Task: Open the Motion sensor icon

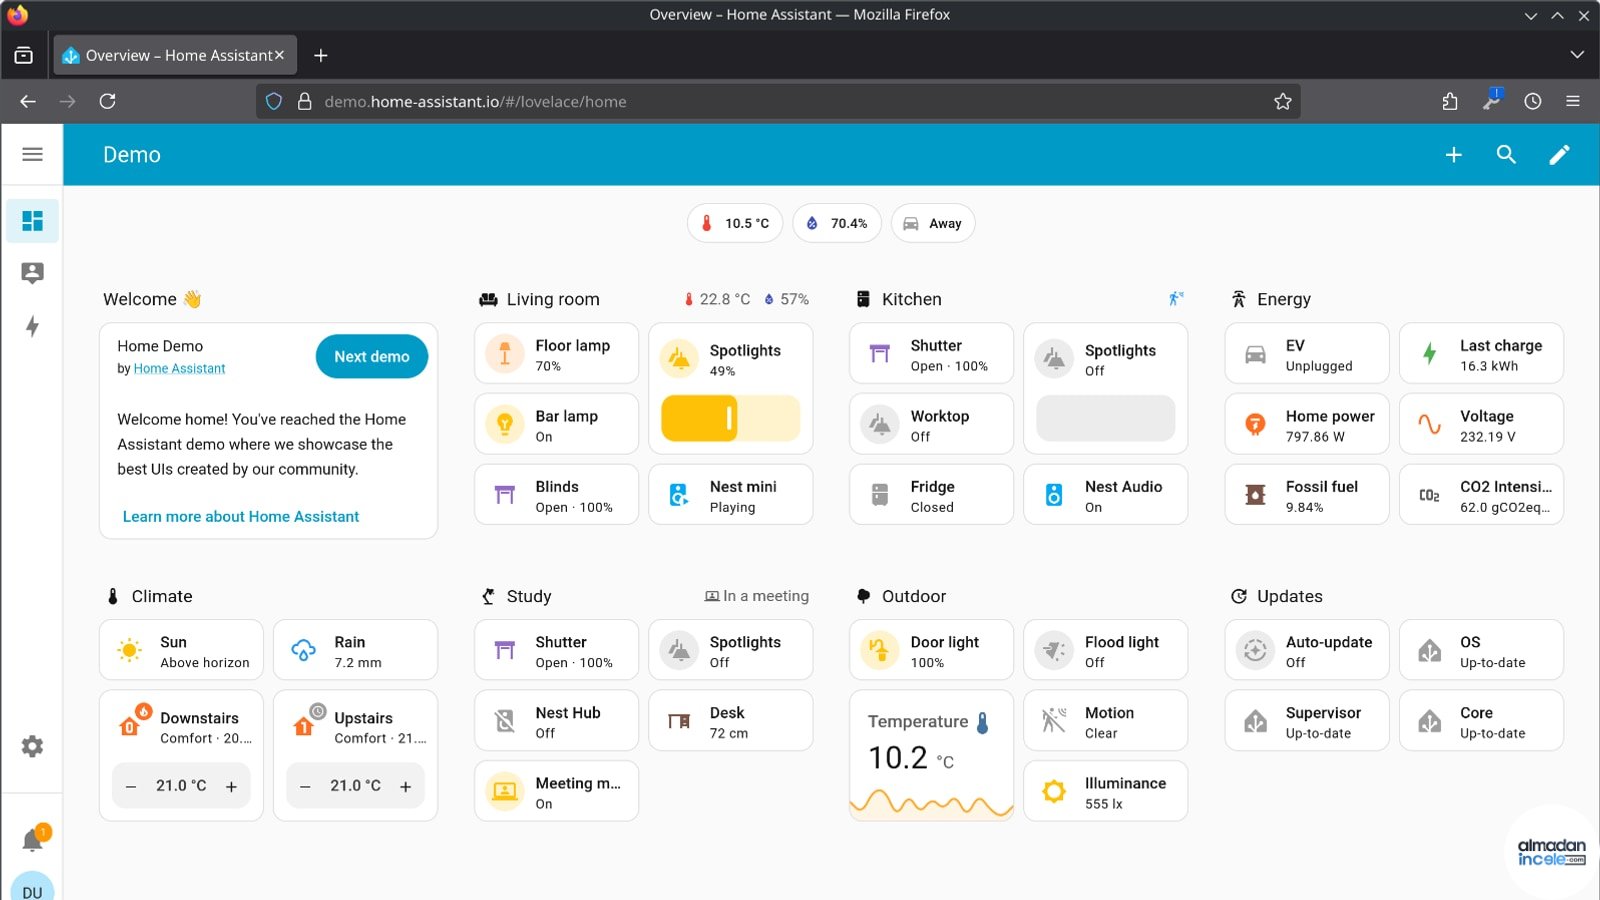Action: tap(1054, 720)
